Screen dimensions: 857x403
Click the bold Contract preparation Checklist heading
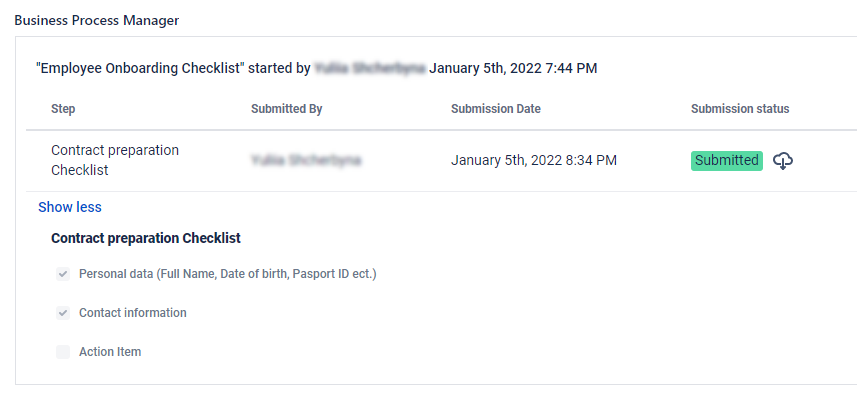(145, 239)
